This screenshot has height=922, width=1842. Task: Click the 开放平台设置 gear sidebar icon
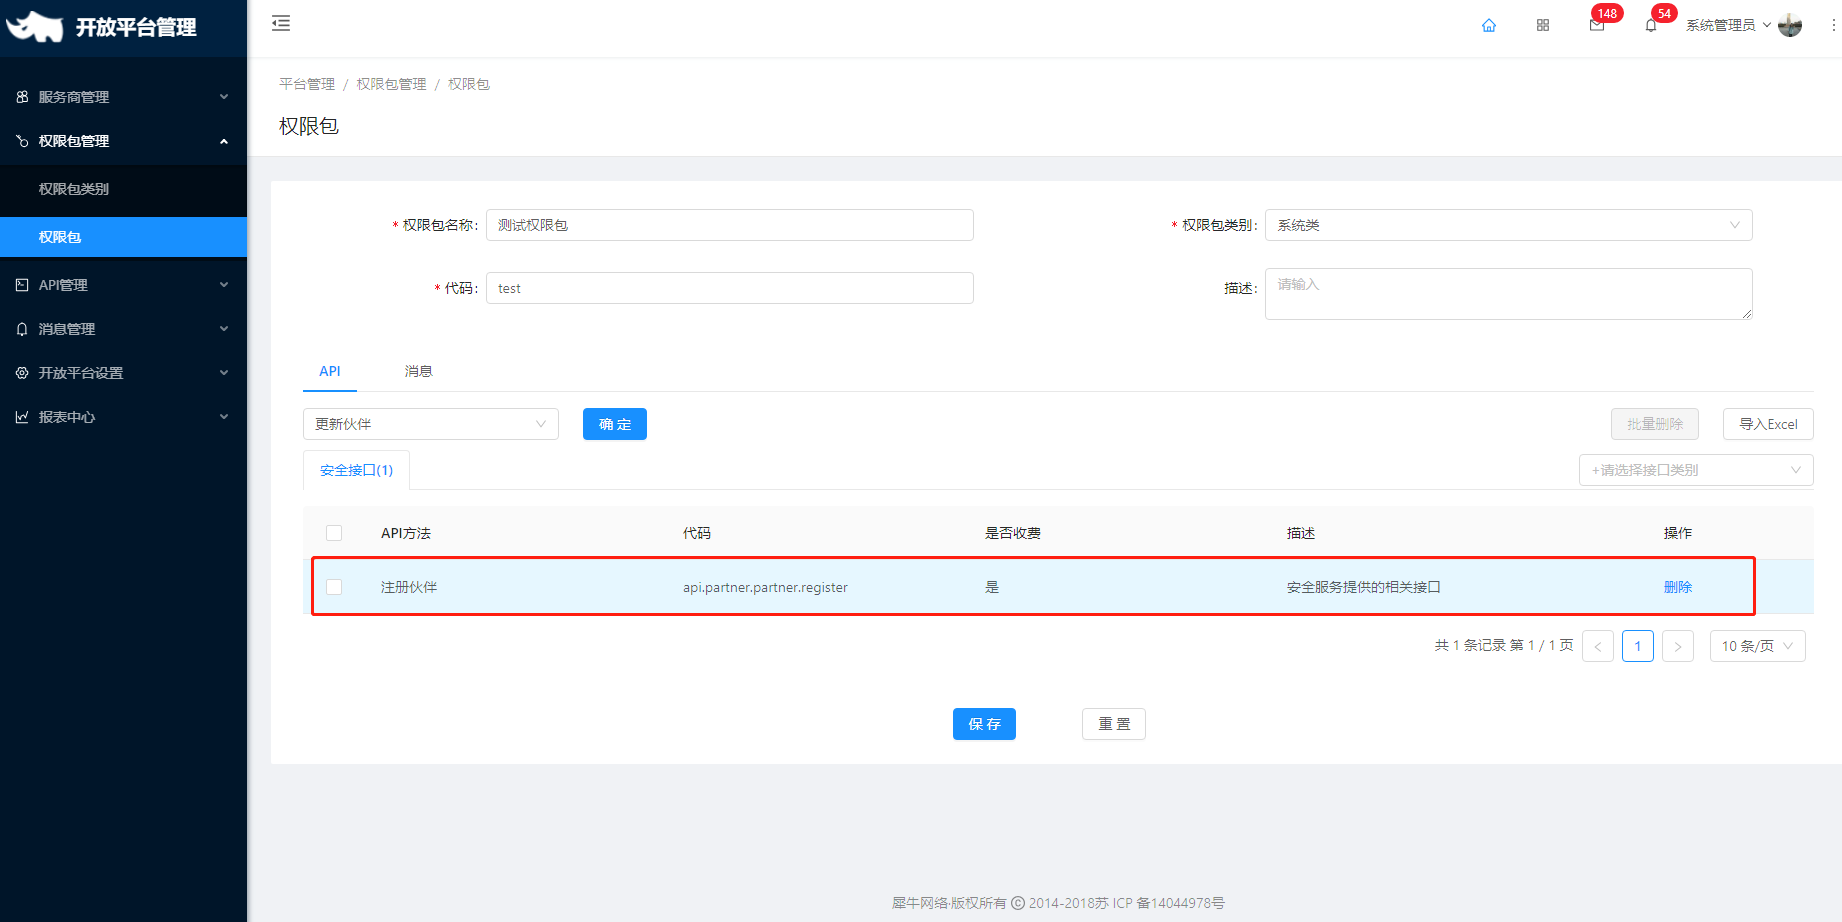click(x=22, y=373)
